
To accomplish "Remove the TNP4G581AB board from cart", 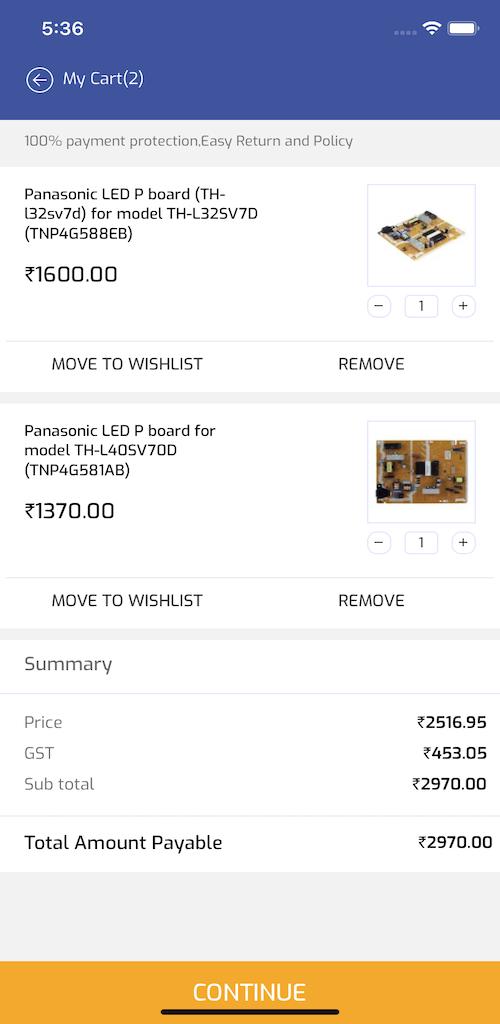I will (x=371, y=600).
